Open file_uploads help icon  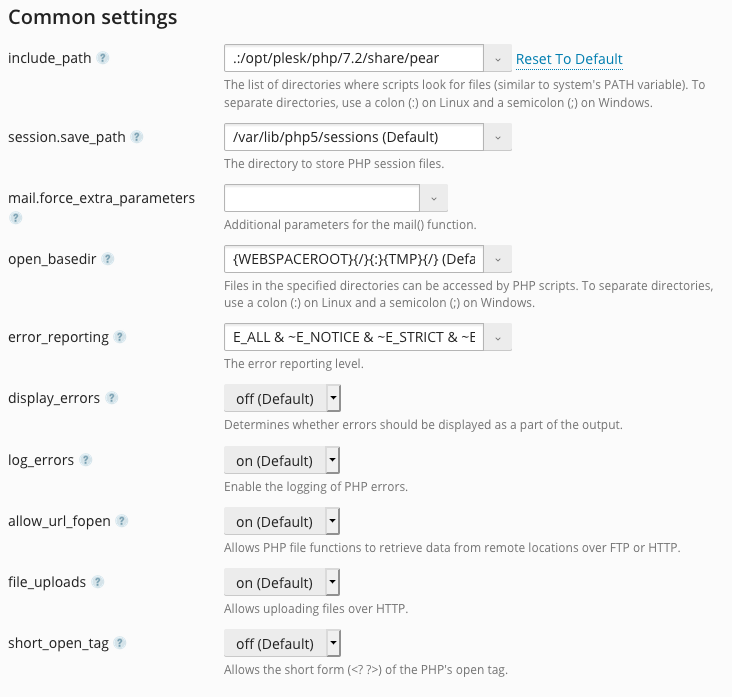click(98, 582)
